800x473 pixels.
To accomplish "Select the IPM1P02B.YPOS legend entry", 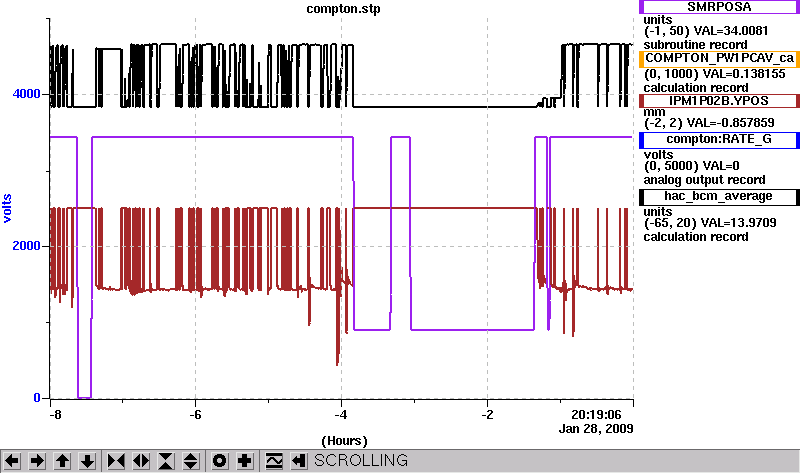I will (719, 101).
